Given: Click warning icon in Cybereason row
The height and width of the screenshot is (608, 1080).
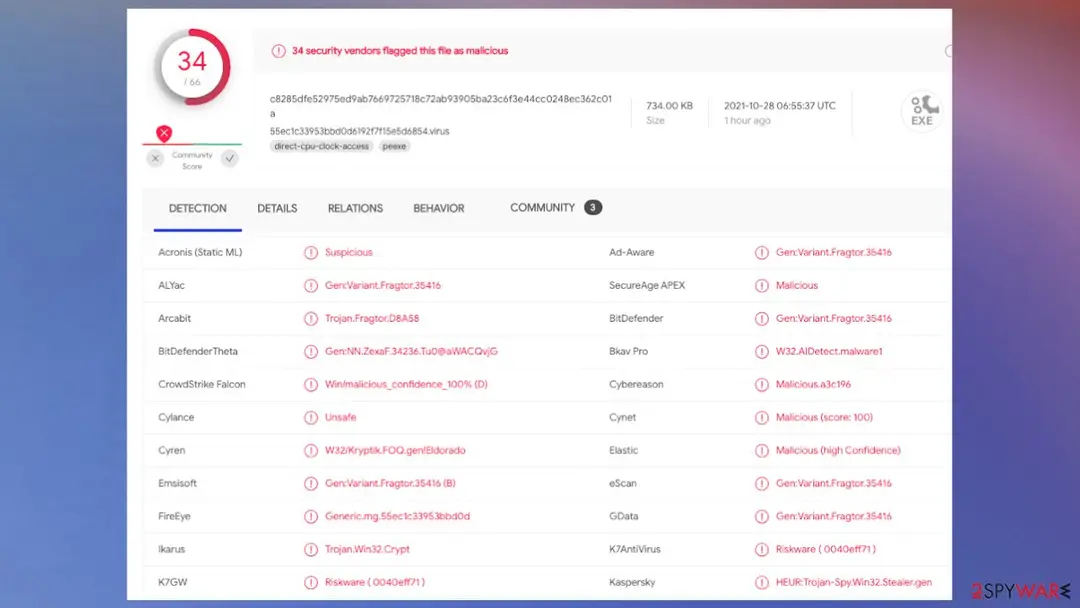Looking at the screenshot, I should point(761,385).
